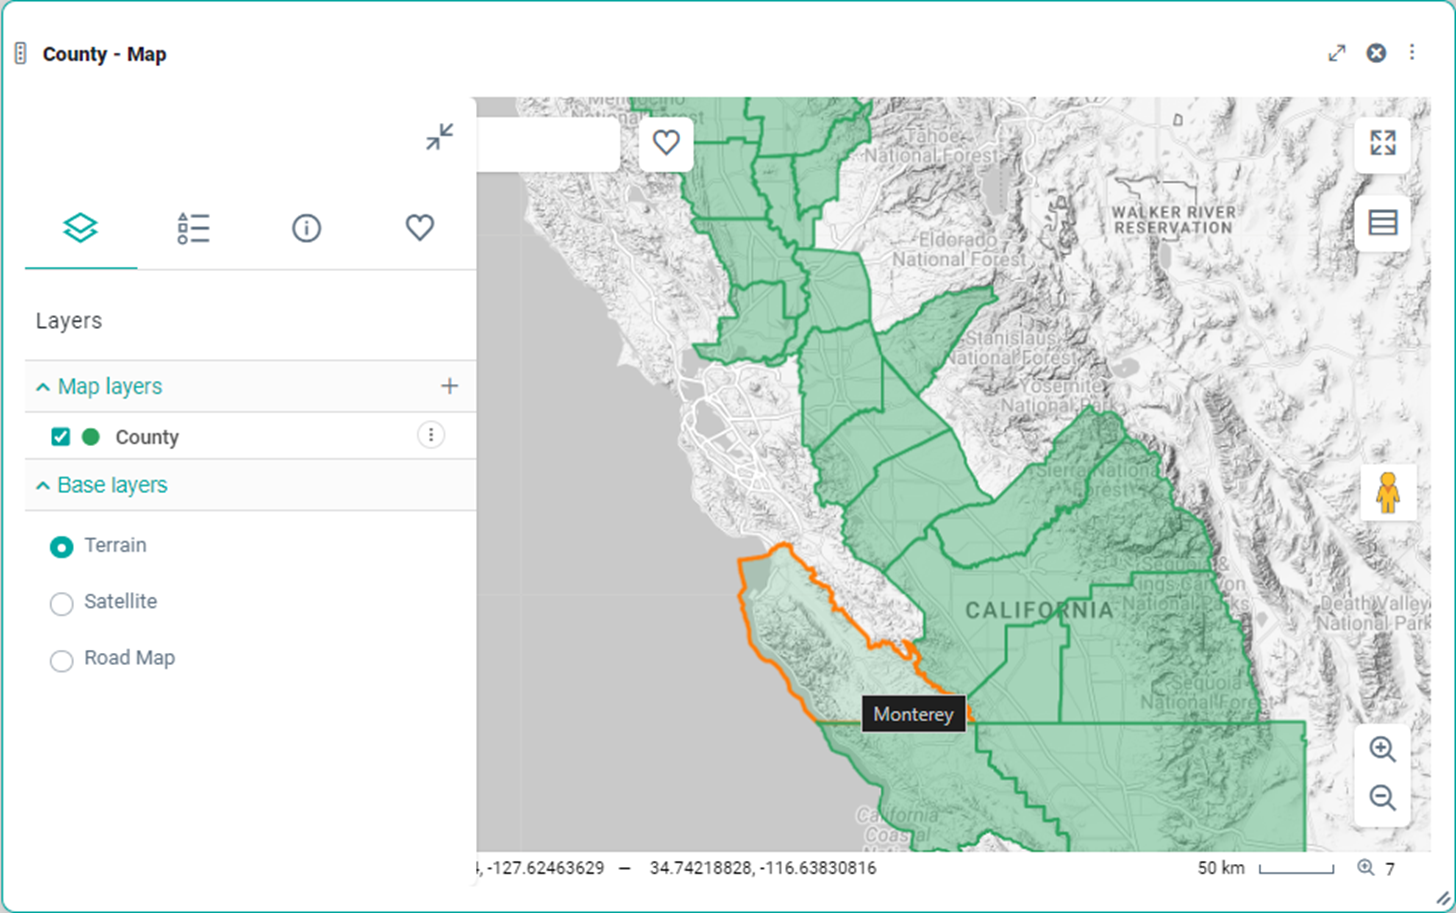Switch to the Info tab
1456x913 pixels.
306,228
